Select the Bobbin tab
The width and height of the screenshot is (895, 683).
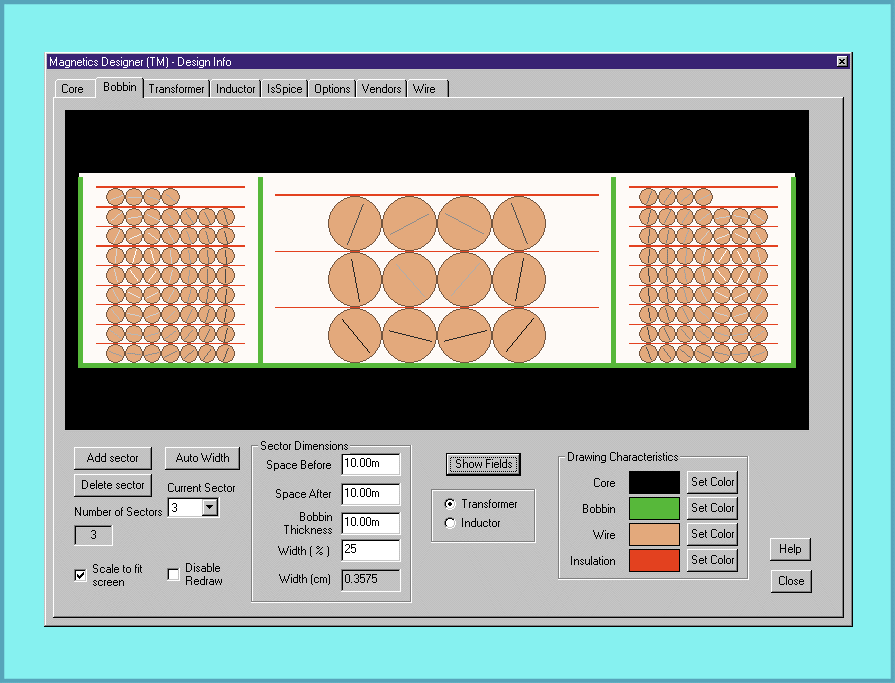[120, 87]
